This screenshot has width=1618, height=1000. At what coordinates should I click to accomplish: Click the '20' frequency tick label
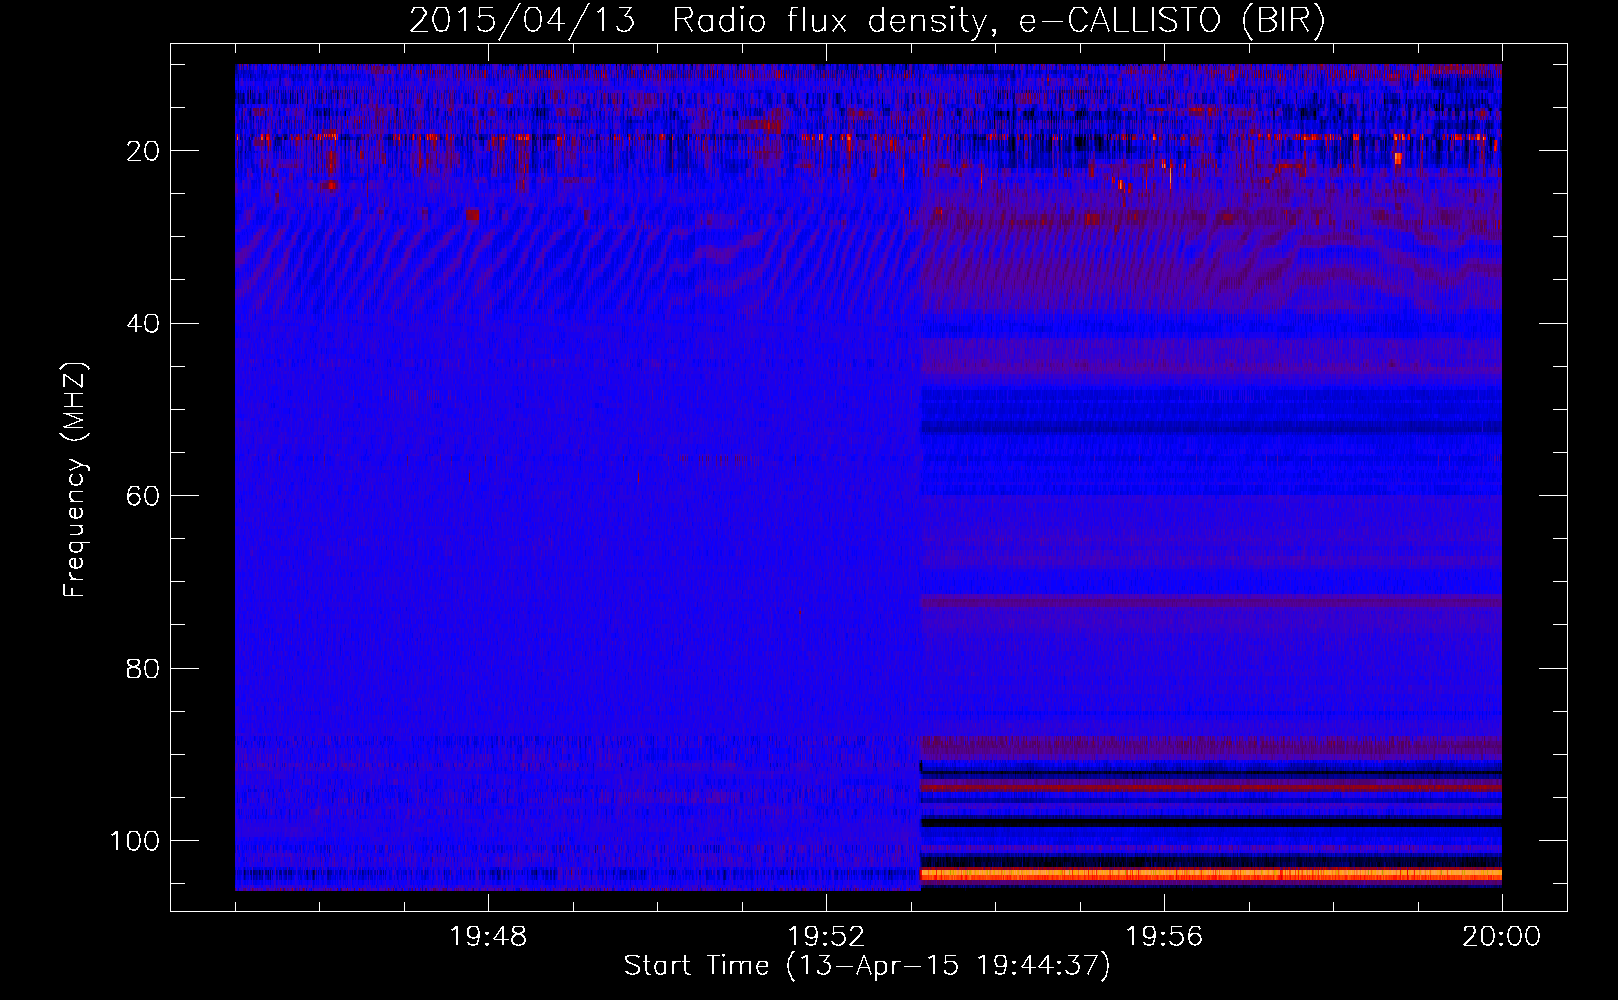(143, 151)
